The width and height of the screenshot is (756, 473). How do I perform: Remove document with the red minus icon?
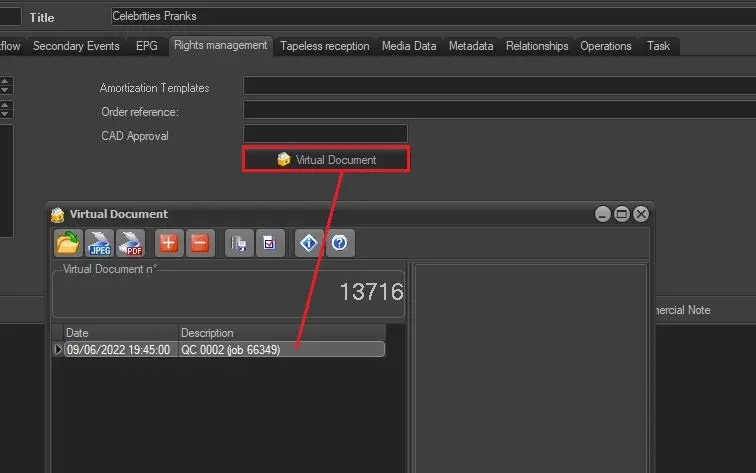[199, 243]
